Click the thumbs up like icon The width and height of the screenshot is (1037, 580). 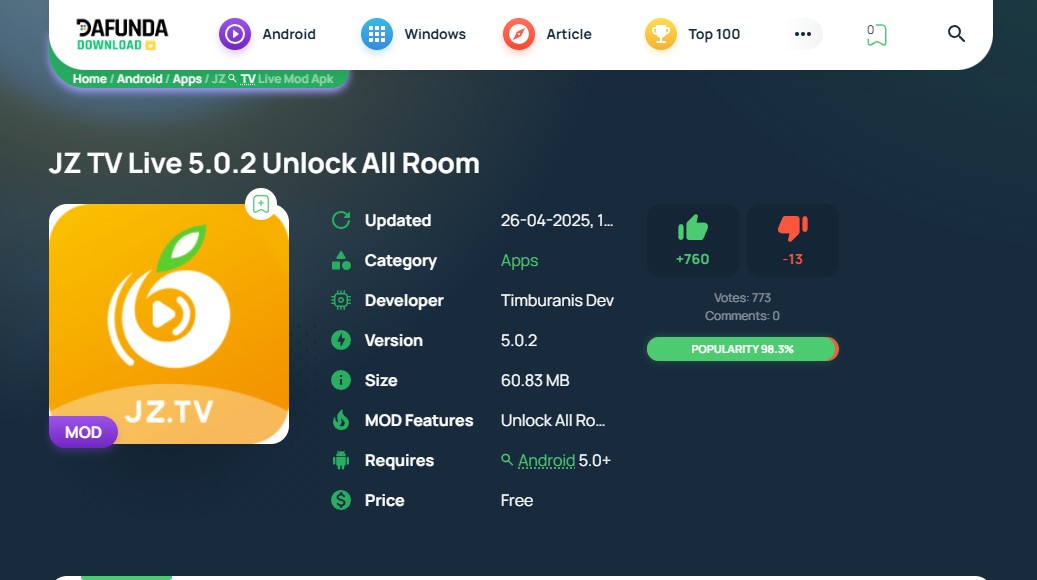click(x=692, y=228)
